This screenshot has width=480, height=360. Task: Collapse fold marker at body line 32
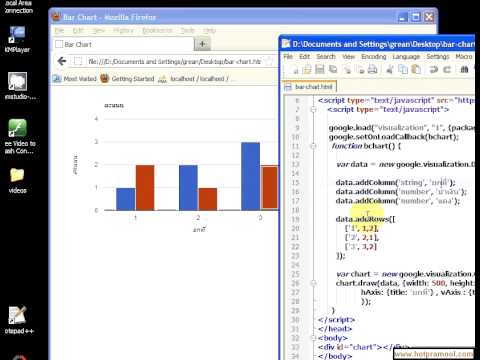[313, 338]
